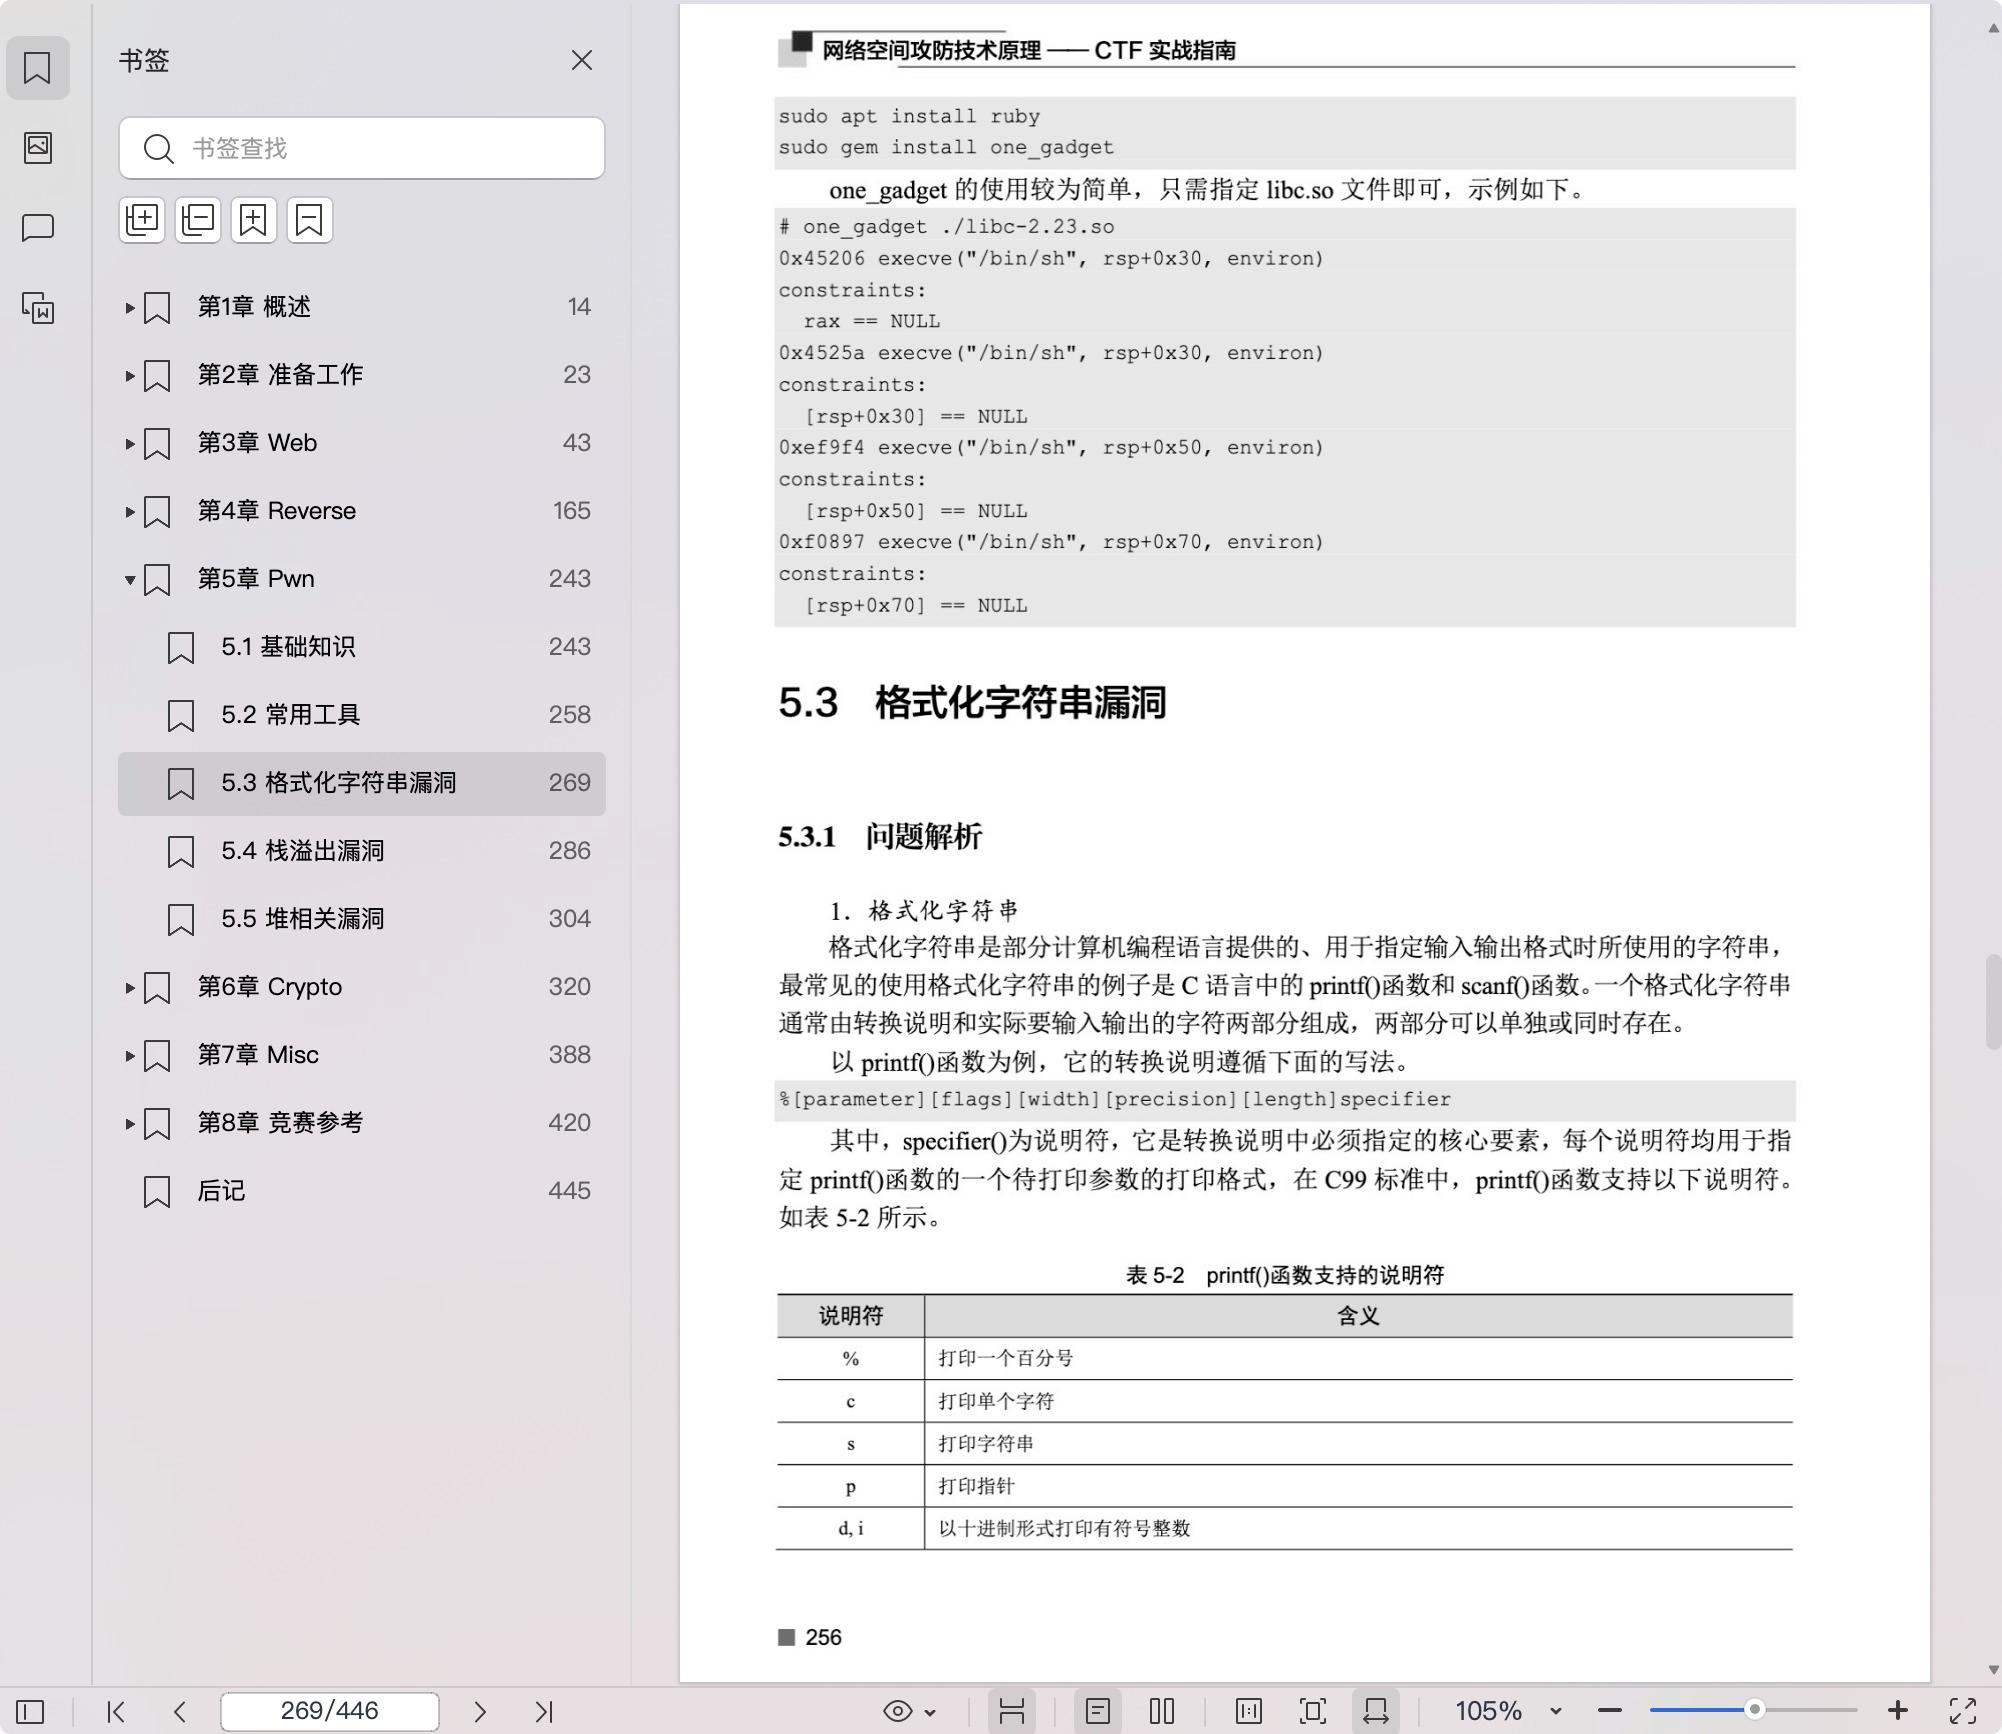Jump to the last page
The height and width of the screenshot is (1734, 2002).
pyautogui.click(x=544, y=1712)
